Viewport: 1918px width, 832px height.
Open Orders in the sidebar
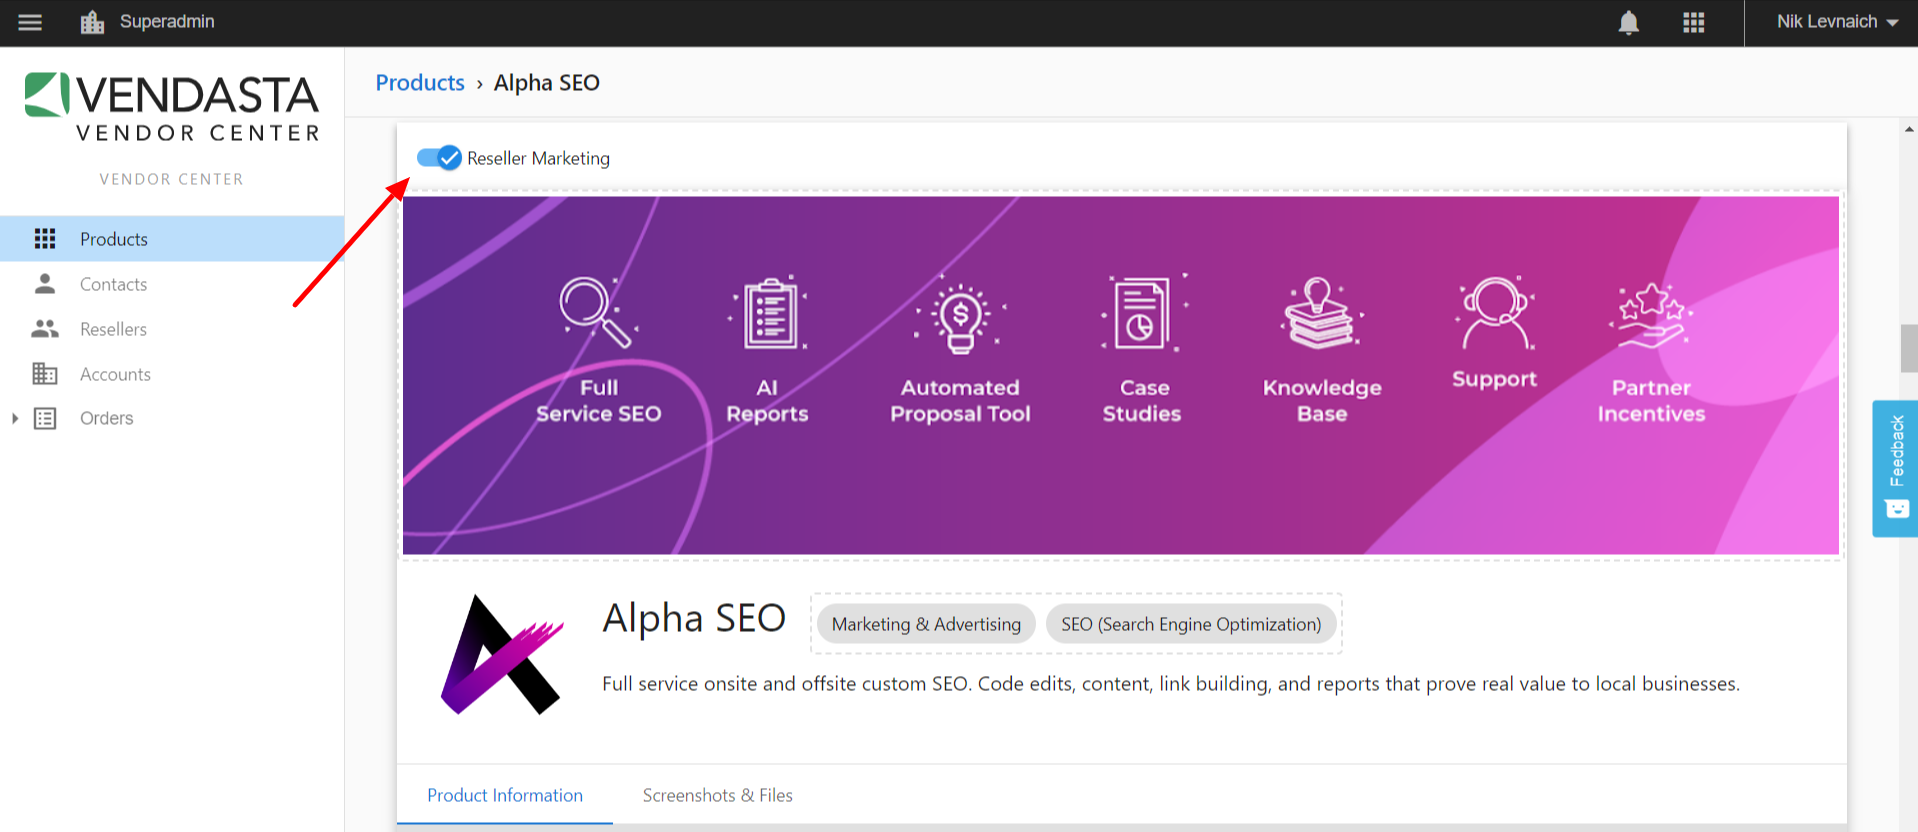point(172,418)
